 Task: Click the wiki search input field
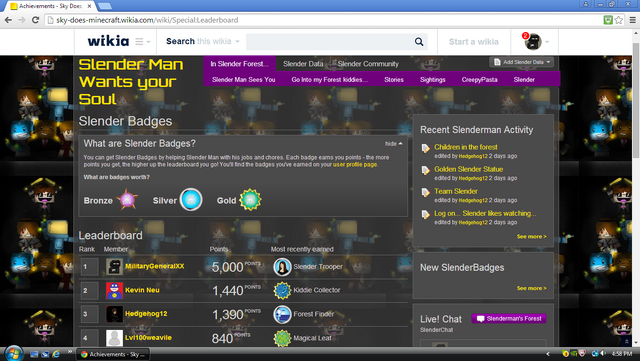click(330, 42)
